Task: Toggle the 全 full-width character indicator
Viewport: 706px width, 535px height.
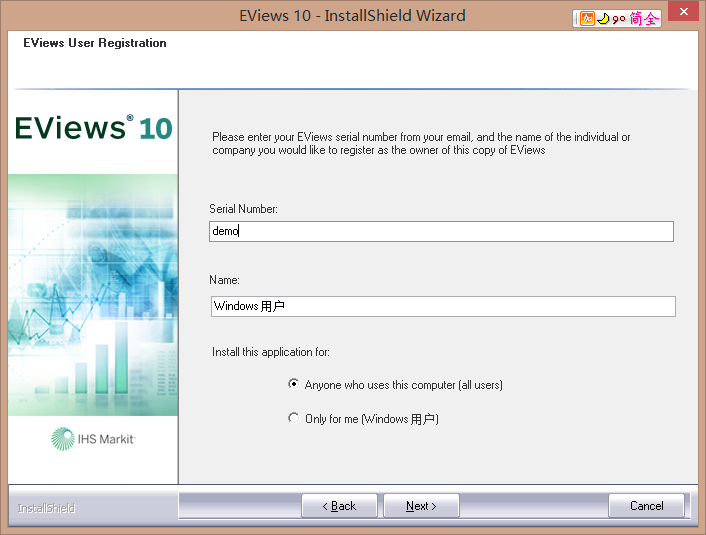Action: [x=652, y=18]
